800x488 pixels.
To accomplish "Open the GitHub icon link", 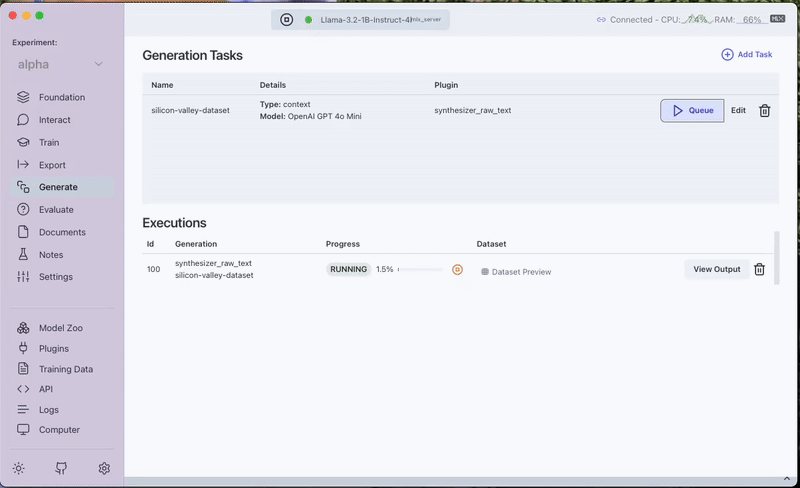I will pyautogui.click(x=61, y=468).
